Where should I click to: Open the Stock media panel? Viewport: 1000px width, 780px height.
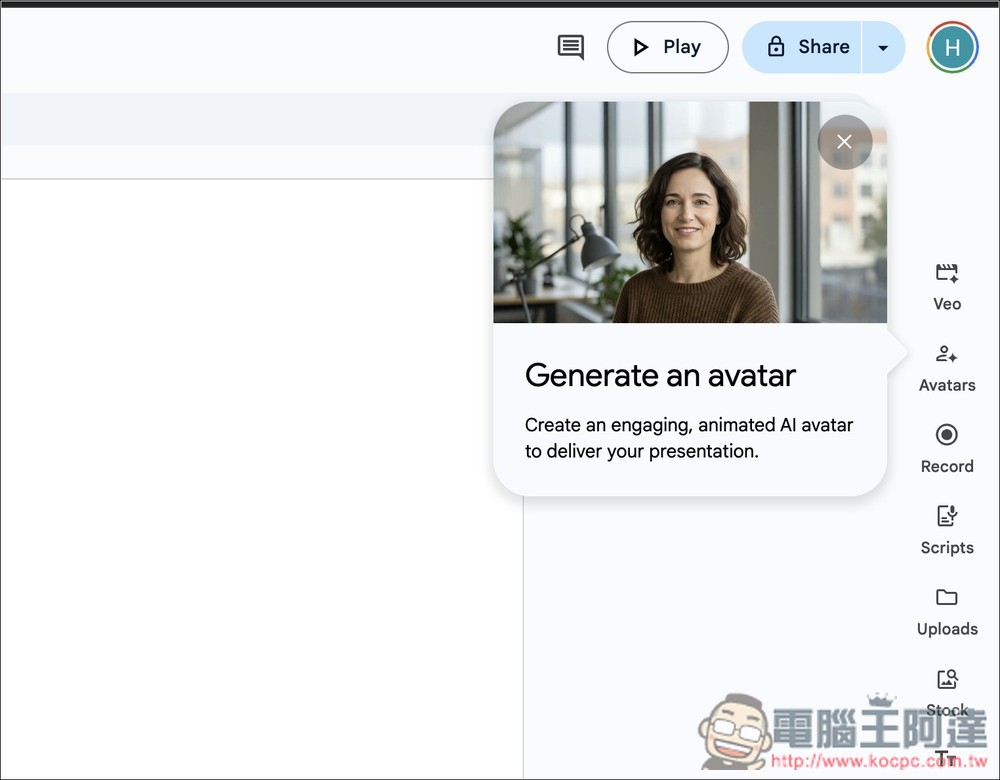(947, 693)
